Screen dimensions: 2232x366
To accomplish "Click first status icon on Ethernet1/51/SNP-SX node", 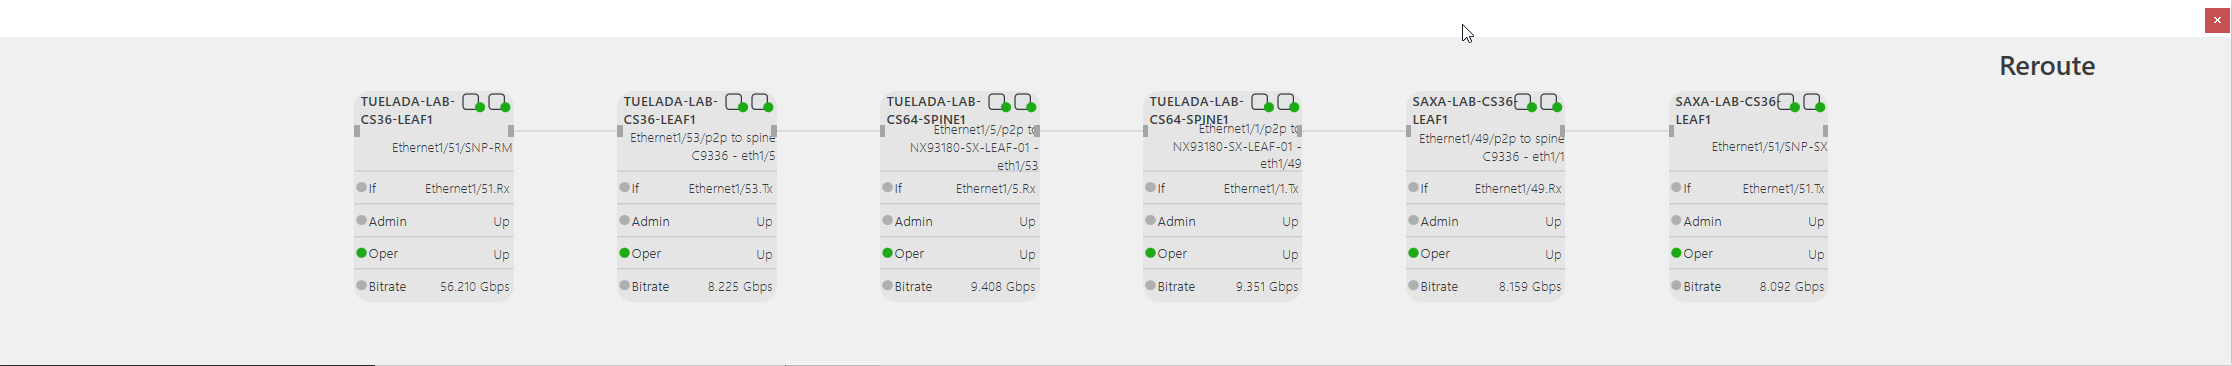I will 1787,102.
